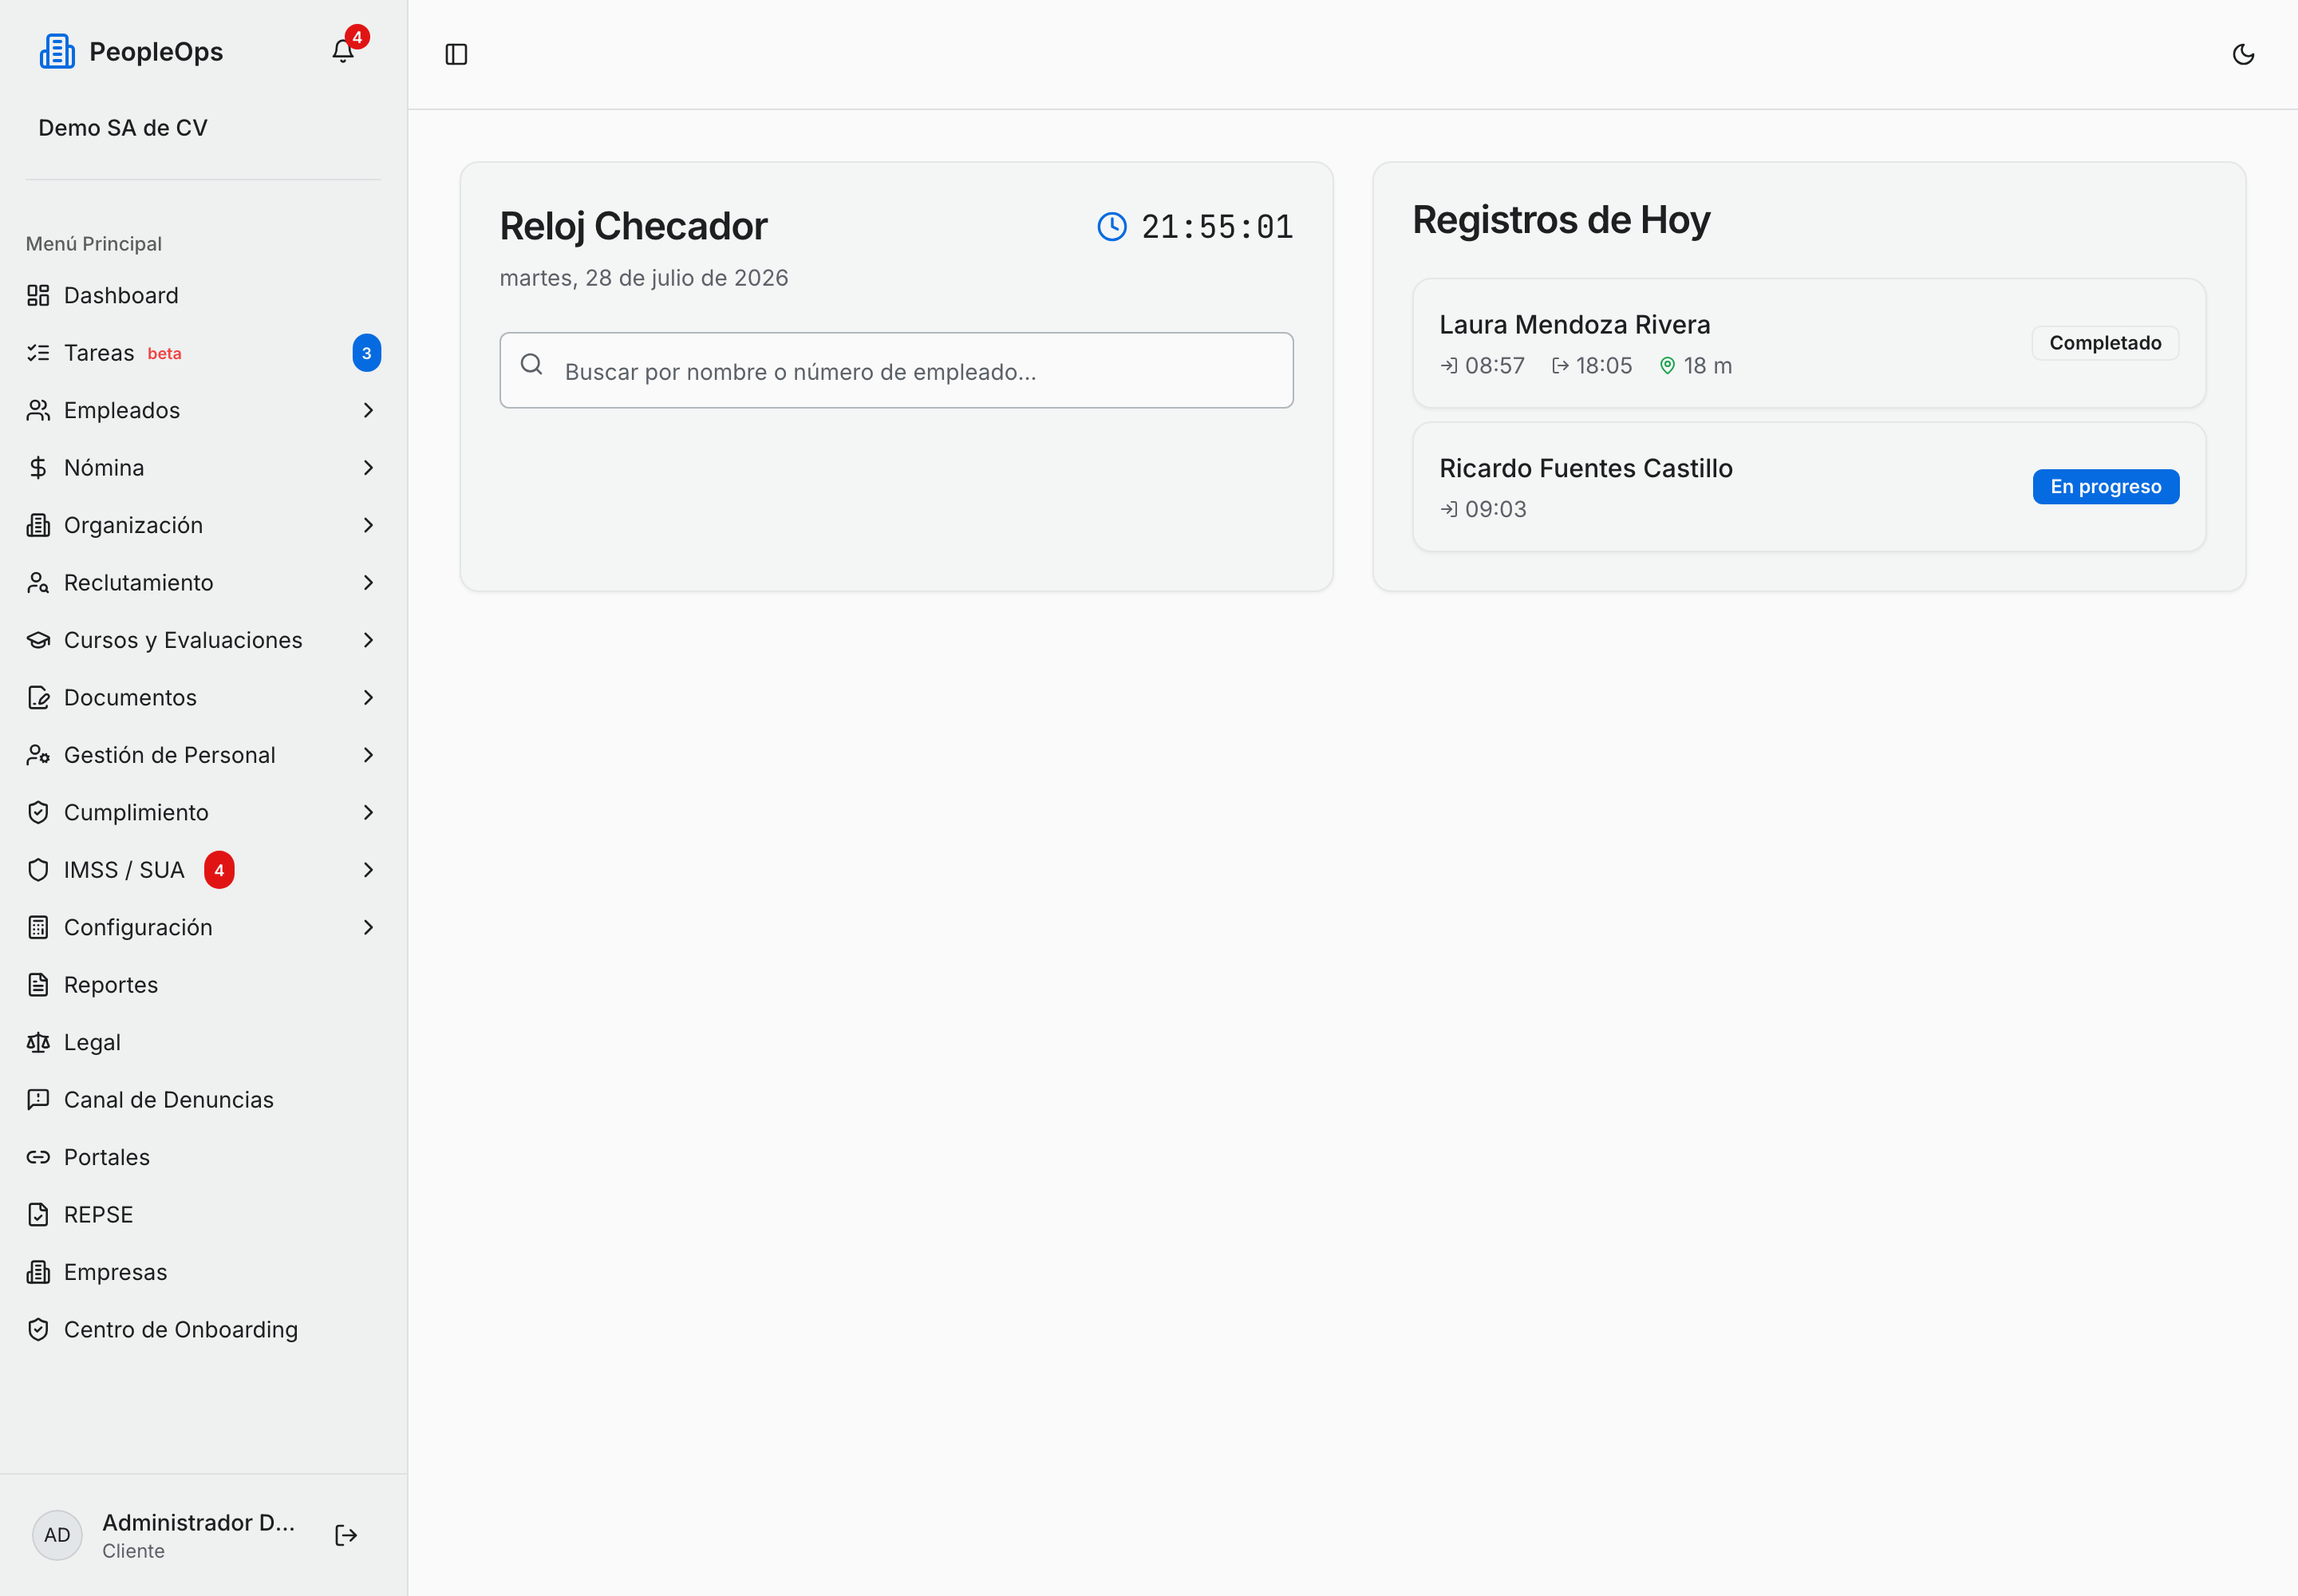Open Ricardo Fuentes Castillo record
This screenshot has height=1596, width=2298.
[1809, 487]
